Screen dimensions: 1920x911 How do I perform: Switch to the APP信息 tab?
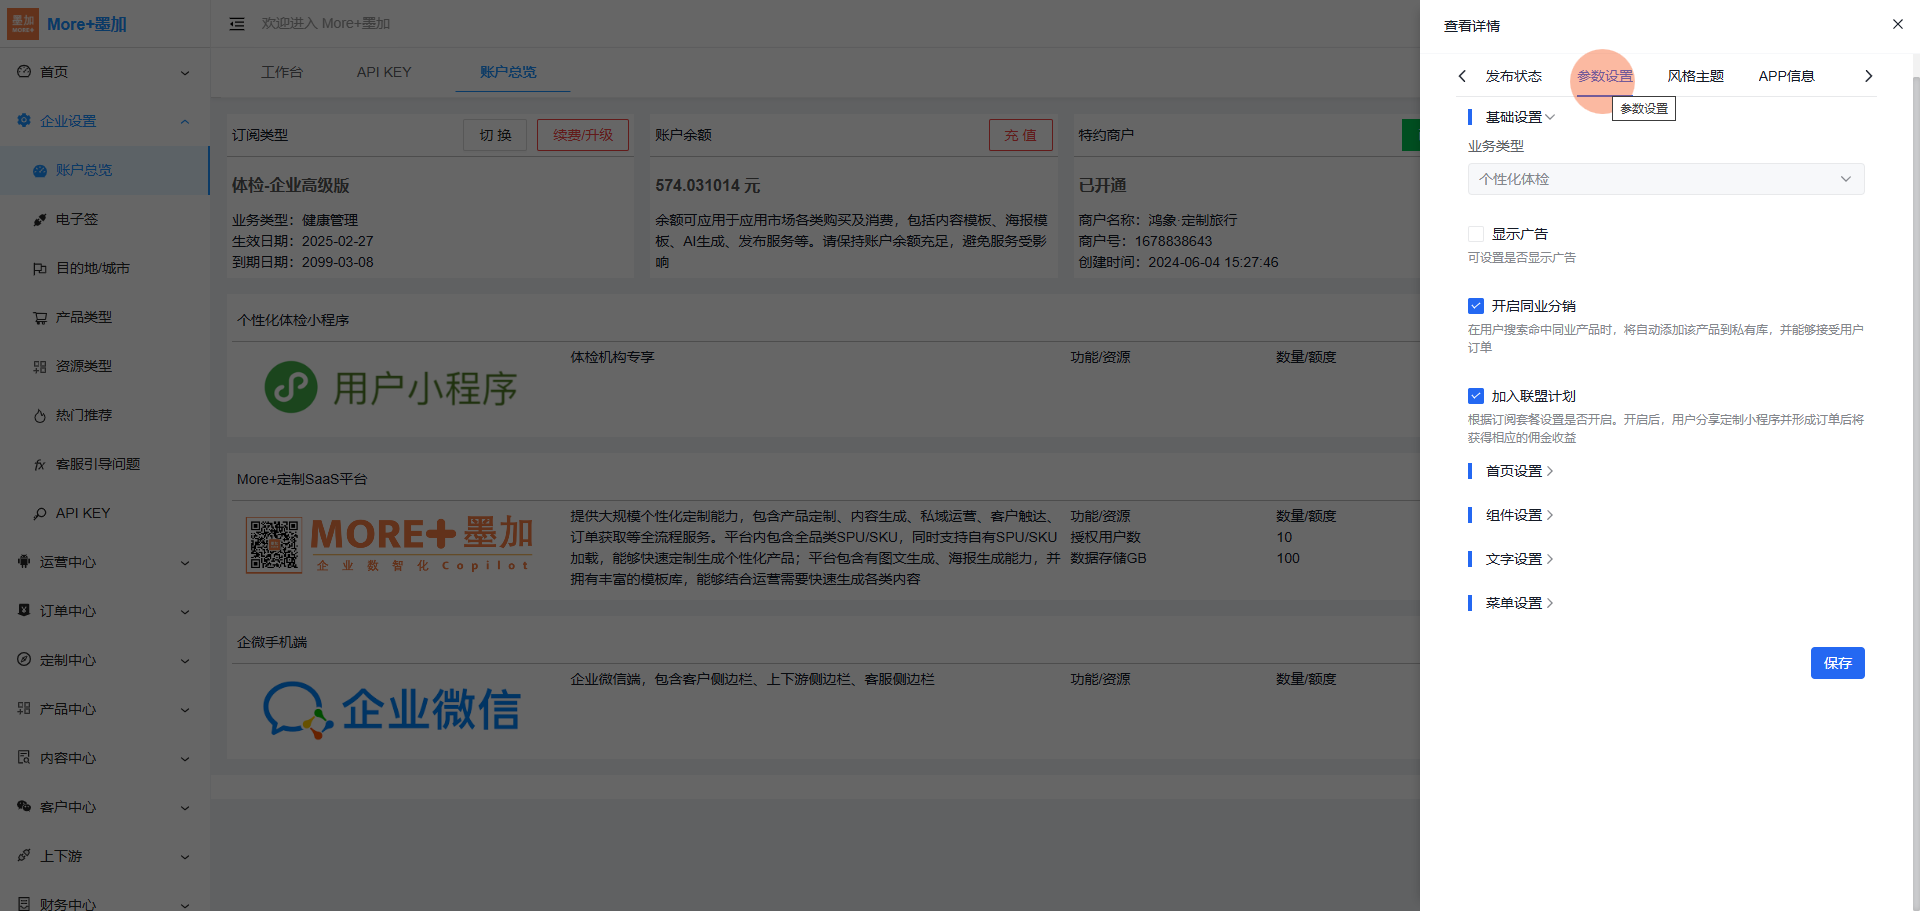click(x=1786, y=76)
